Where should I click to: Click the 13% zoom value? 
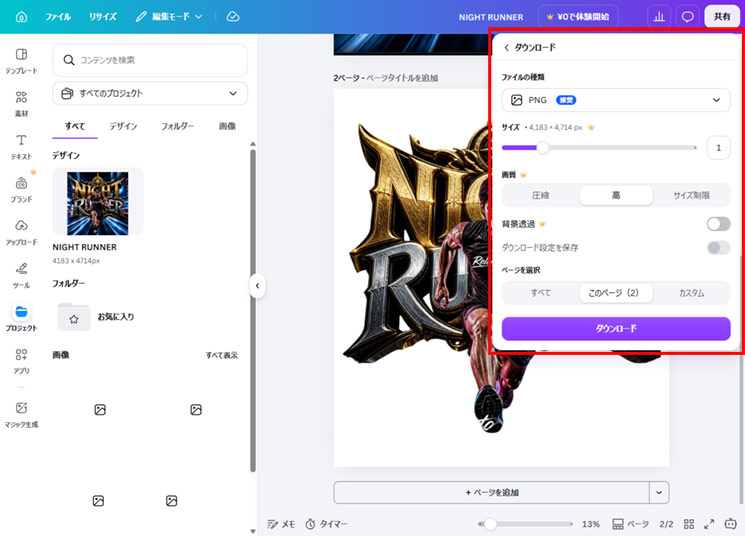coord(591,524)
